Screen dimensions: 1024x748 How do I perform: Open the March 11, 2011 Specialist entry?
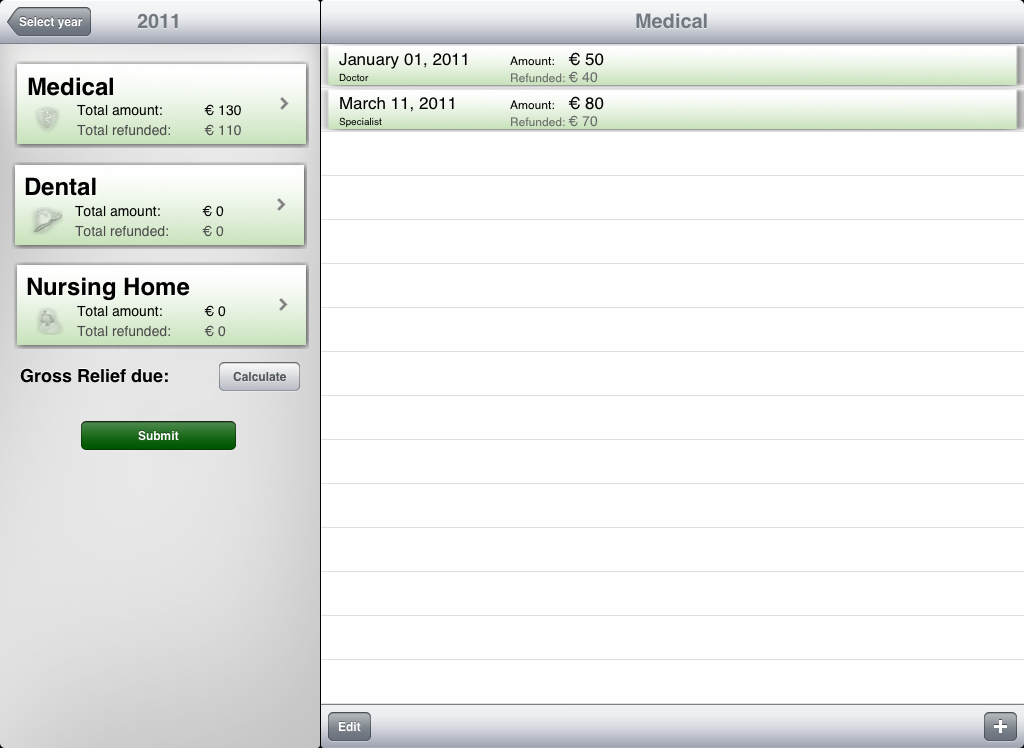397,110
